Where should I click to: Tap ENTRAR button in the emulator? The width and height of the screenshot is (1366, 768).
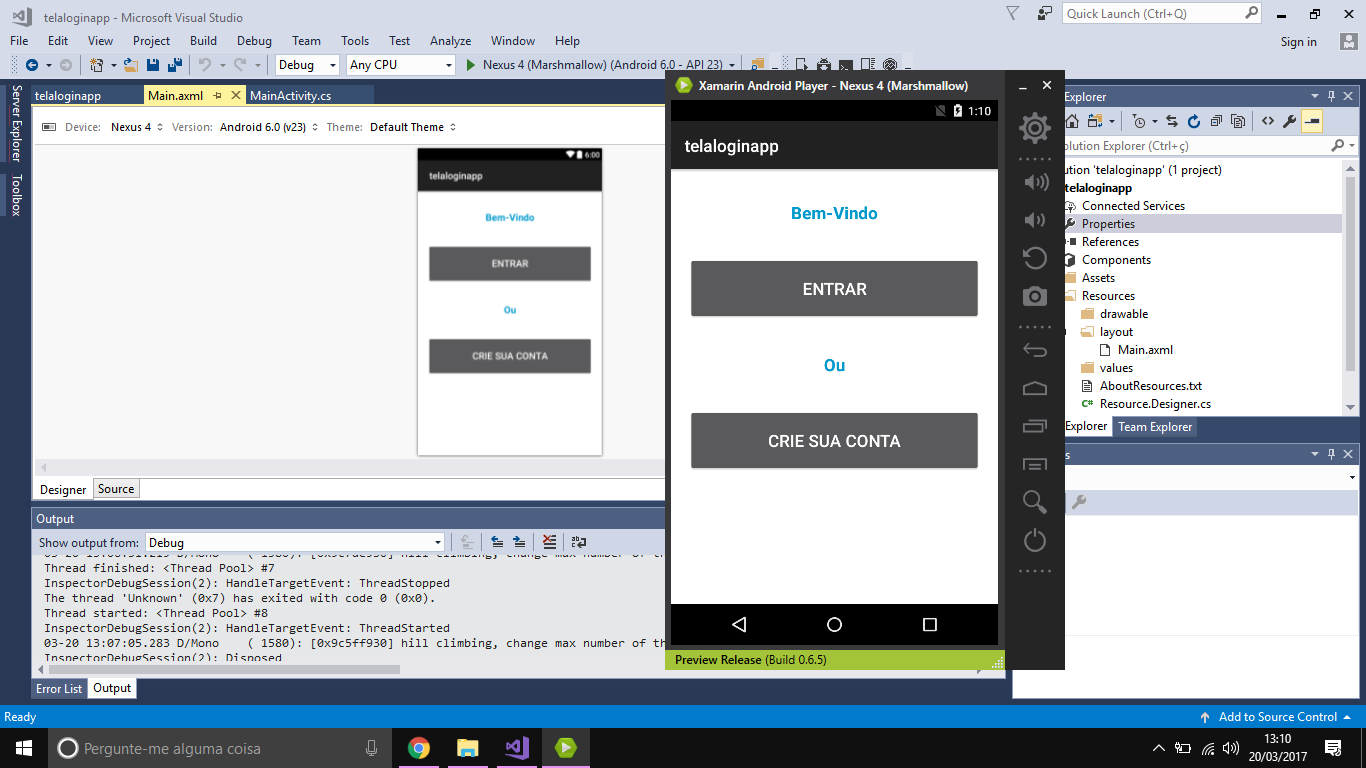[x=834, y=289]
